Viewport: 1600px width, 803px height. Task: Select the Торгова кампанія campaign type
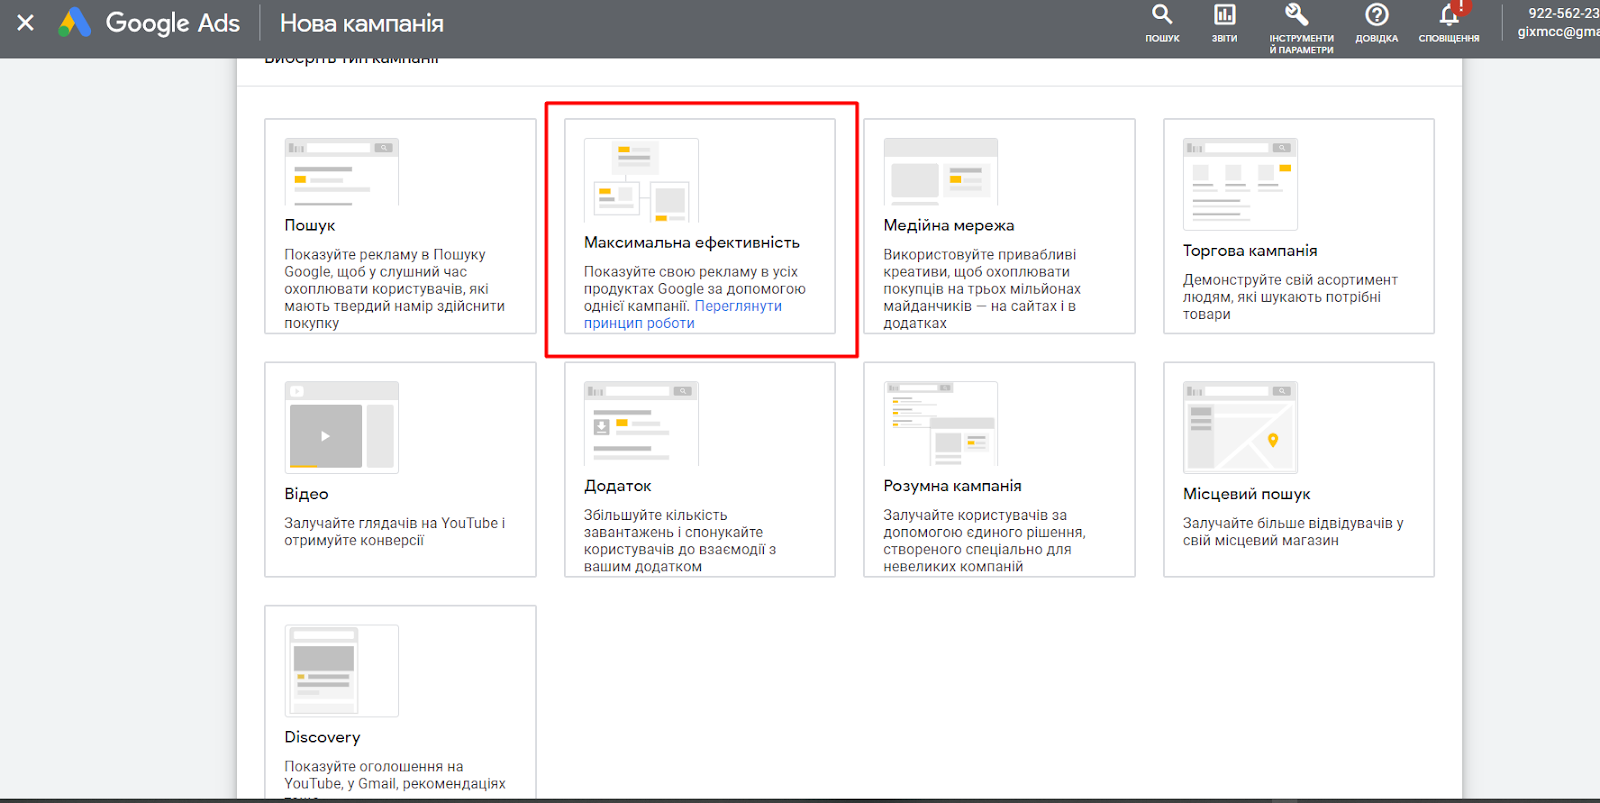(1250, 250)
